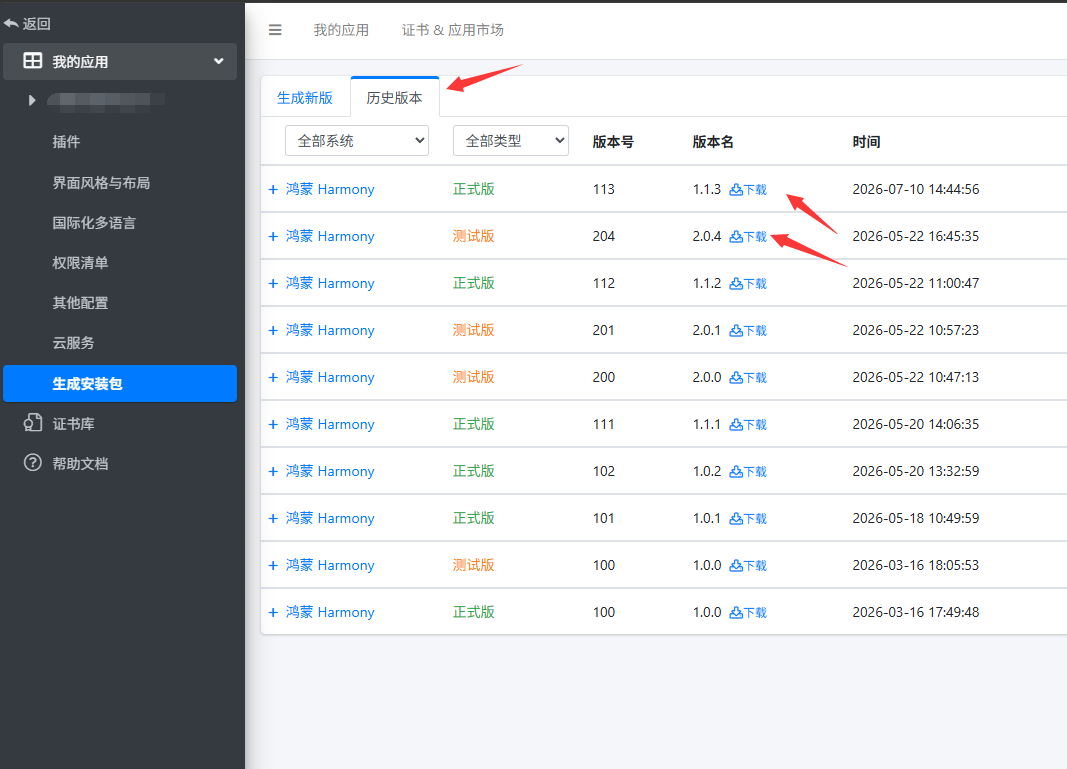Image resolution: width=1067 pixels, height=769 pixels.
Task: Collapse the 我的应用 sidebar chevron
Action: (218, 61)
